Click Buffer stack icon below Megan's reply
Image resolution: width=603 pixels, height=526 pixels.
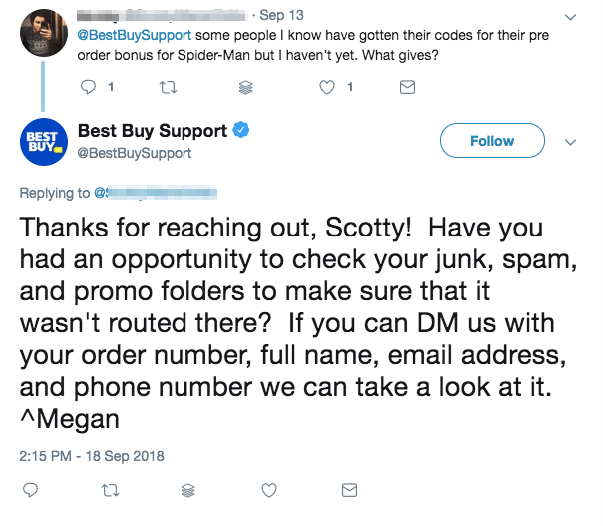point(189,490)
